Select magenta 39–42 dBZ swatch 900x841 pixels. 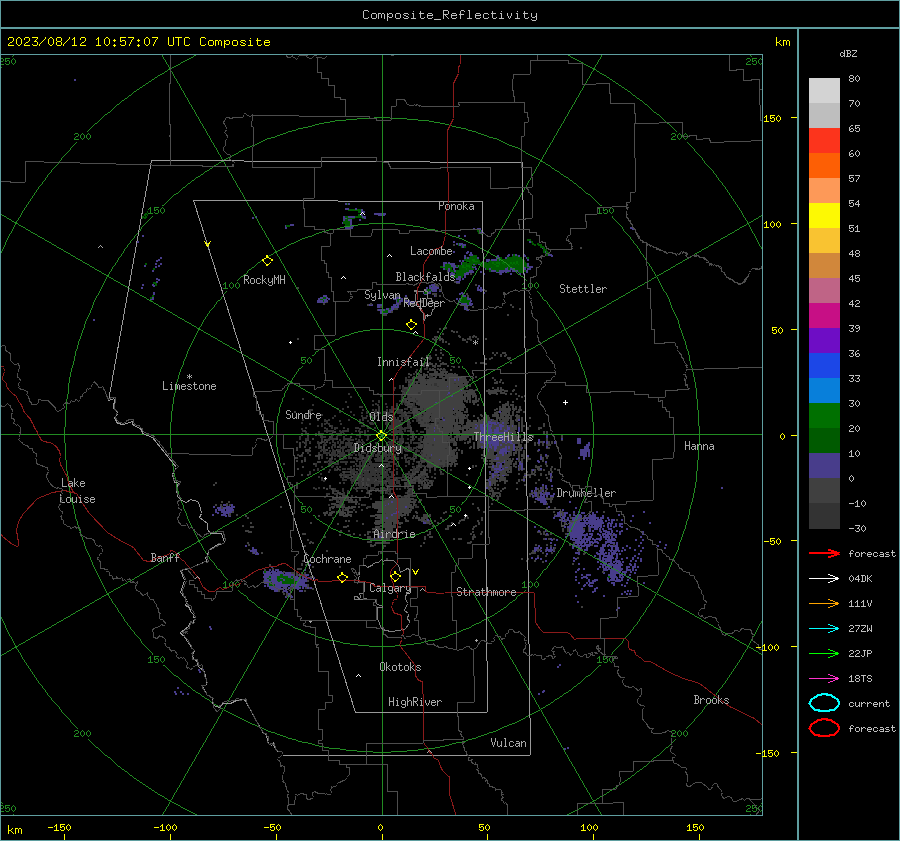point(824,316)
